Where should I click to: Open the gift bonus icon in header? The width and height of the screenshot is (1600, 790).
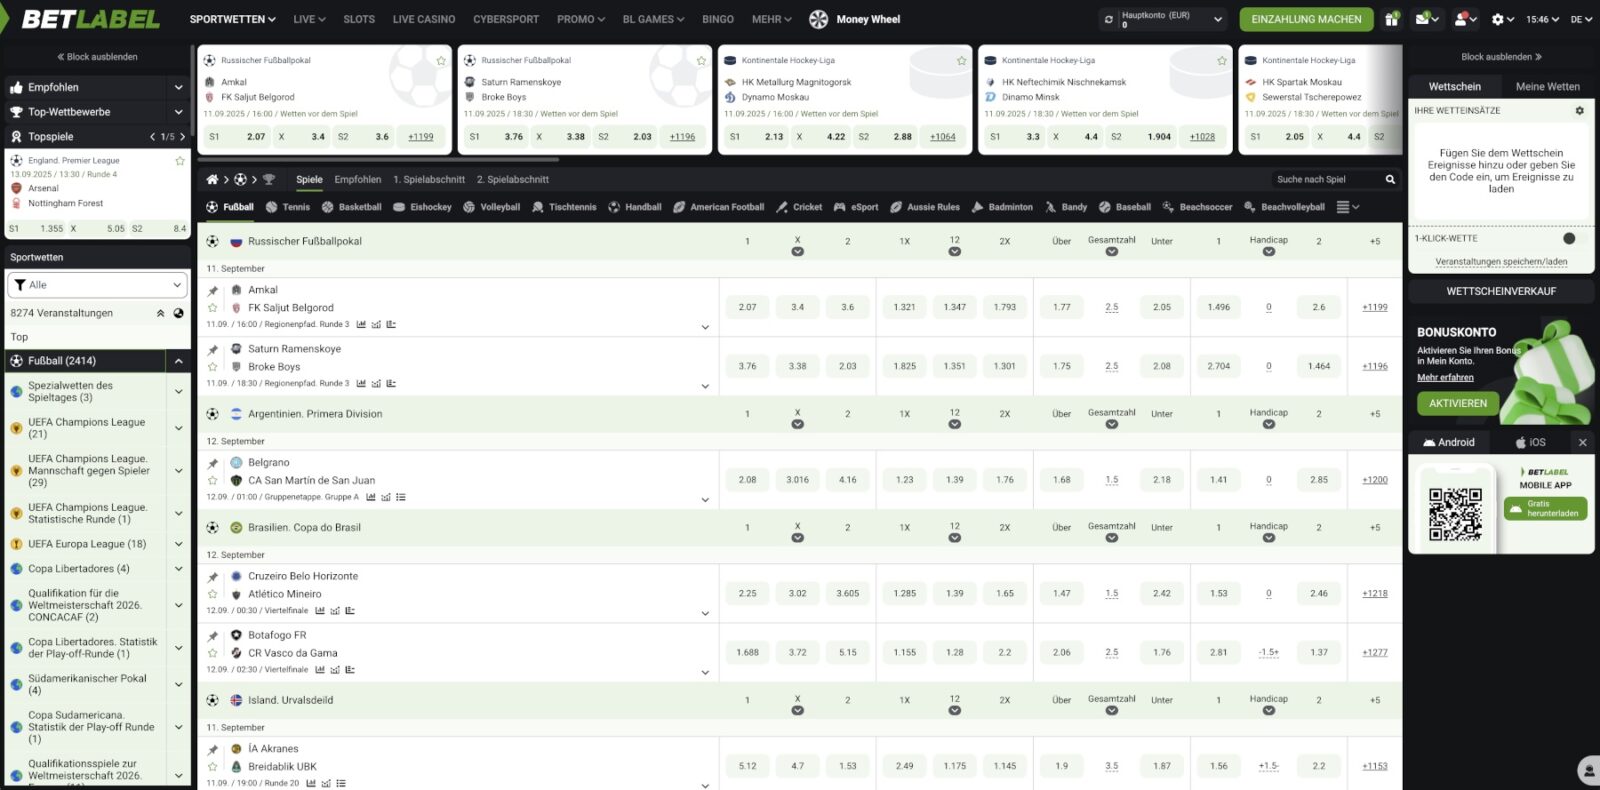coord(1392,19)
